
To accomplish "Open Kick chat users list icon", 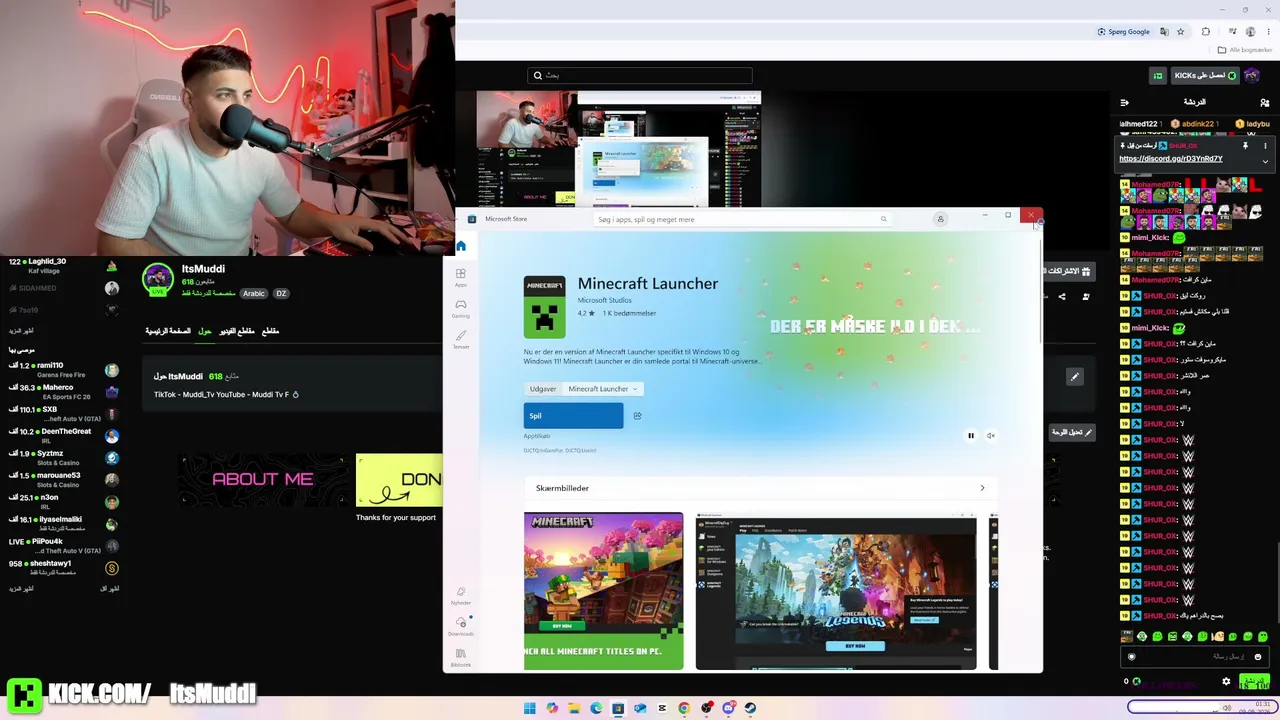I will [1265, 102].
